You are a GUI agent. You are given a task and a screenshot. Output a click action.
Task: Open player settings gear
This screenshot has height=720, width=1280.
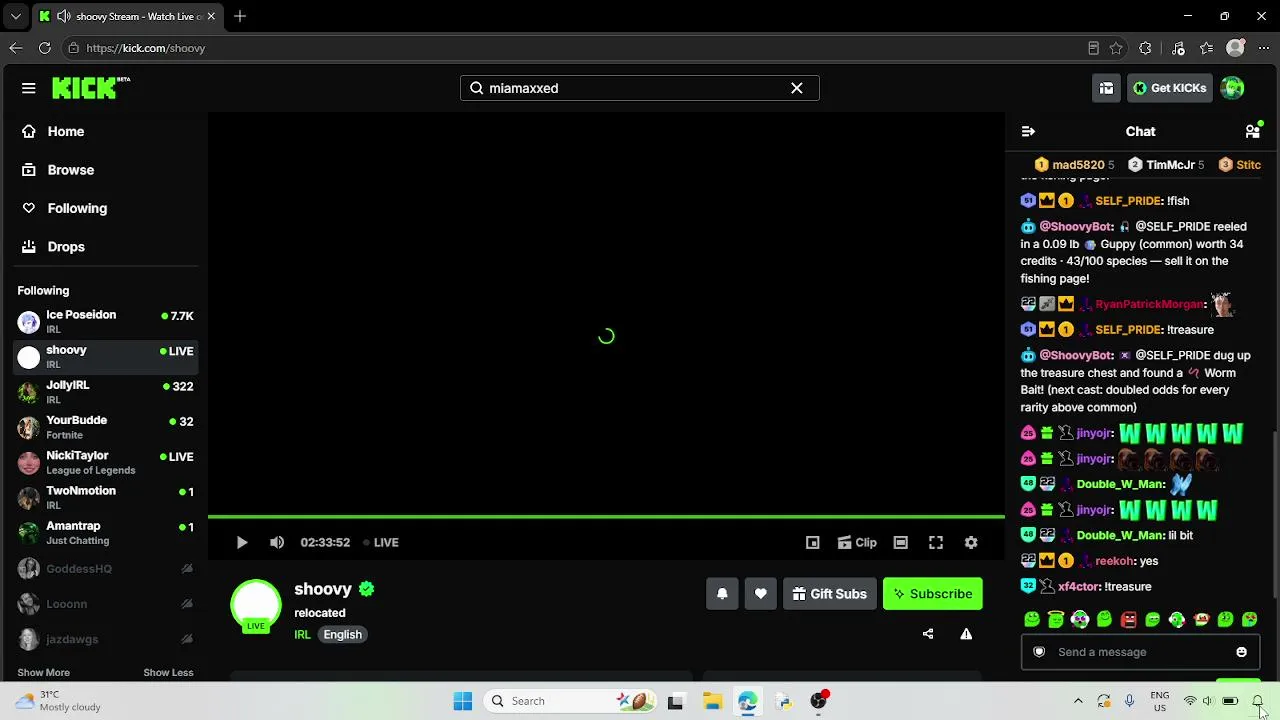(971, 542)
